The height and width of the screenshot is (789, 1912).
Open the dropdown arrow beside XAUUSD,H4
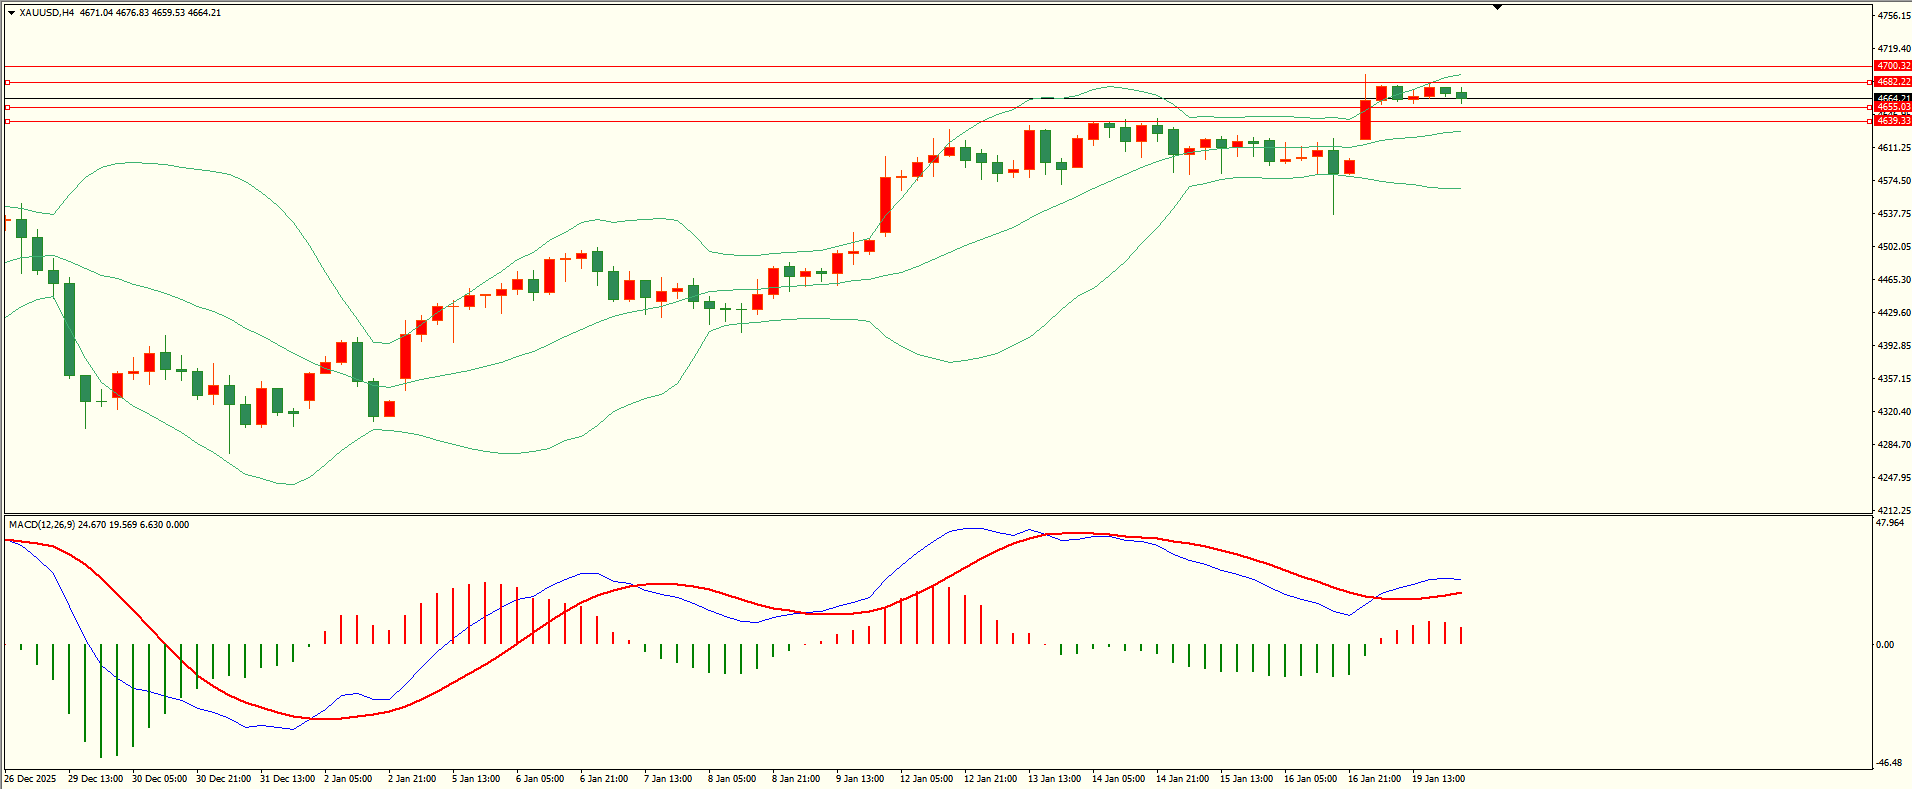[11, 13]
